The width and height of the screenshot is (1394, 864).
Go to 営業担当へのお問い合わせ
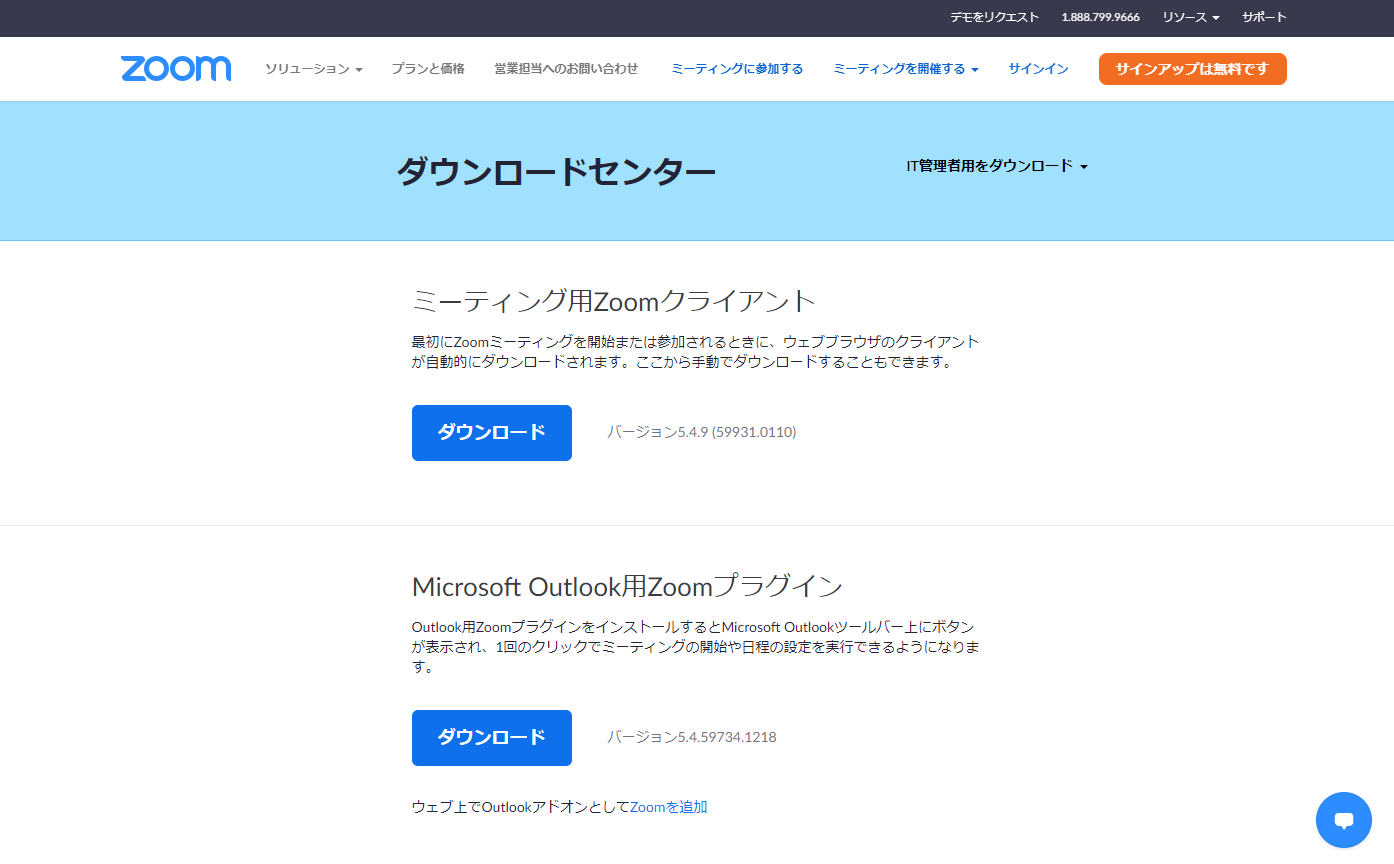pos(566,69)
